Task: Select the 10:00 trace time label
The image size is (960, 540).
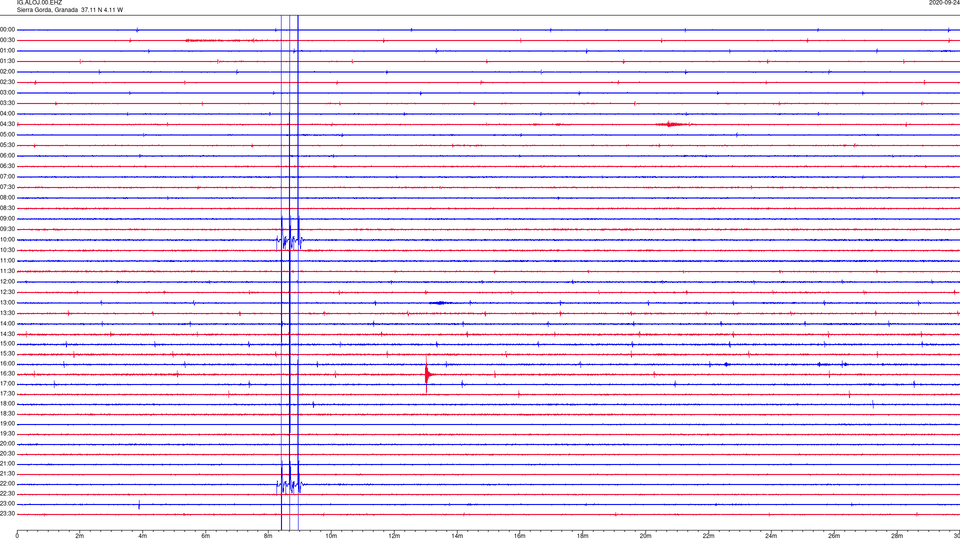Action: tap(8, 240)
